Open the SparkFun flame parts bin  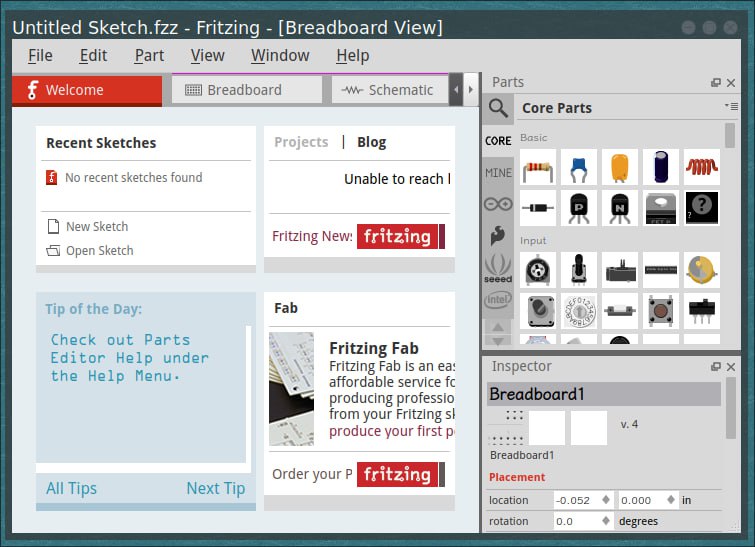[x=498, y=235]
